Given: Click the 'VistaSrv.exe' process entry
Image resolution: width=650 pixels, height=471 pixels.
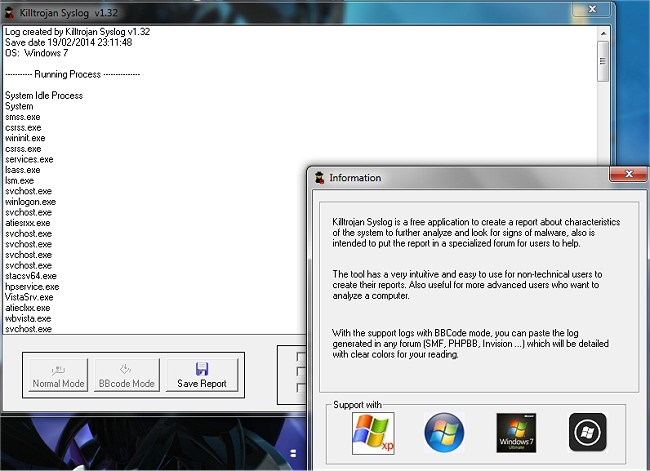Looking at the screenshot, I should click(29, 297).
